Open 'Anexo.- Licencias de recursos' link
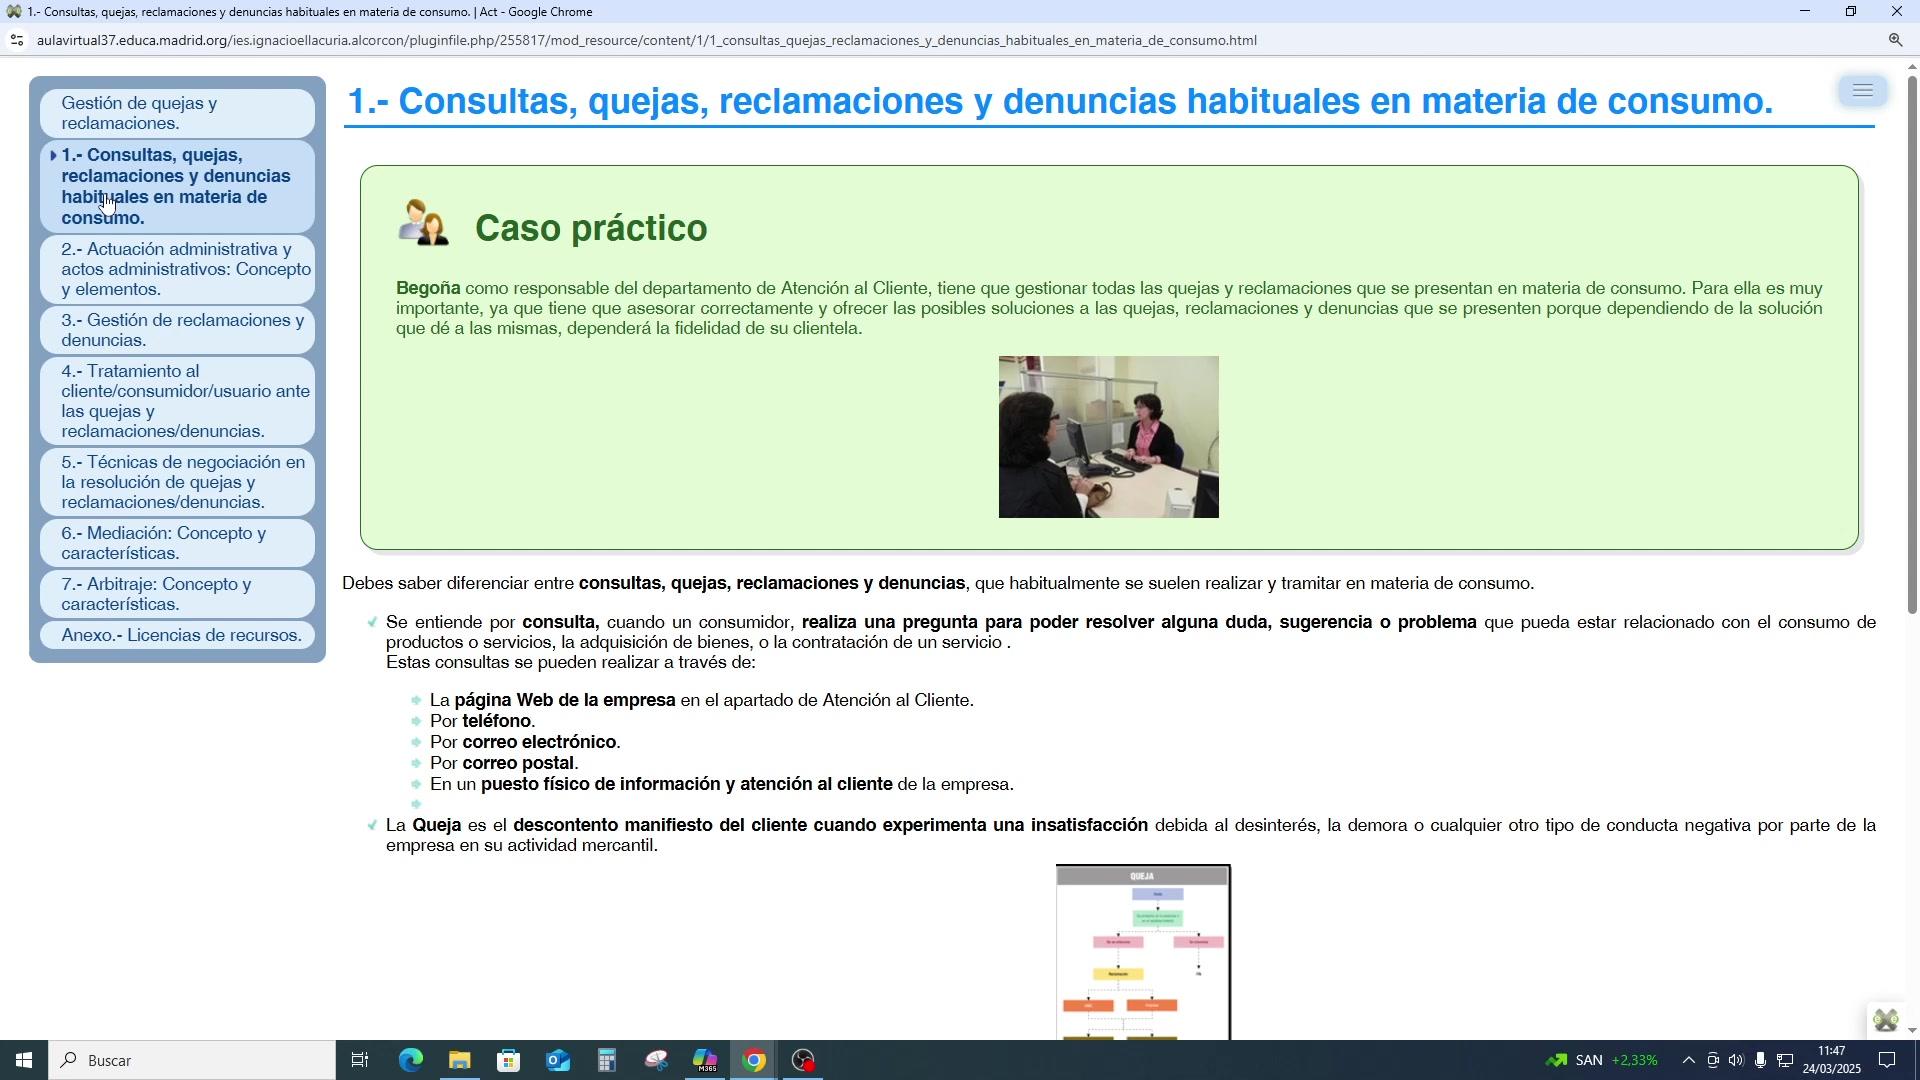Viewport: 1920px width, 1080px height. point(181,635)
